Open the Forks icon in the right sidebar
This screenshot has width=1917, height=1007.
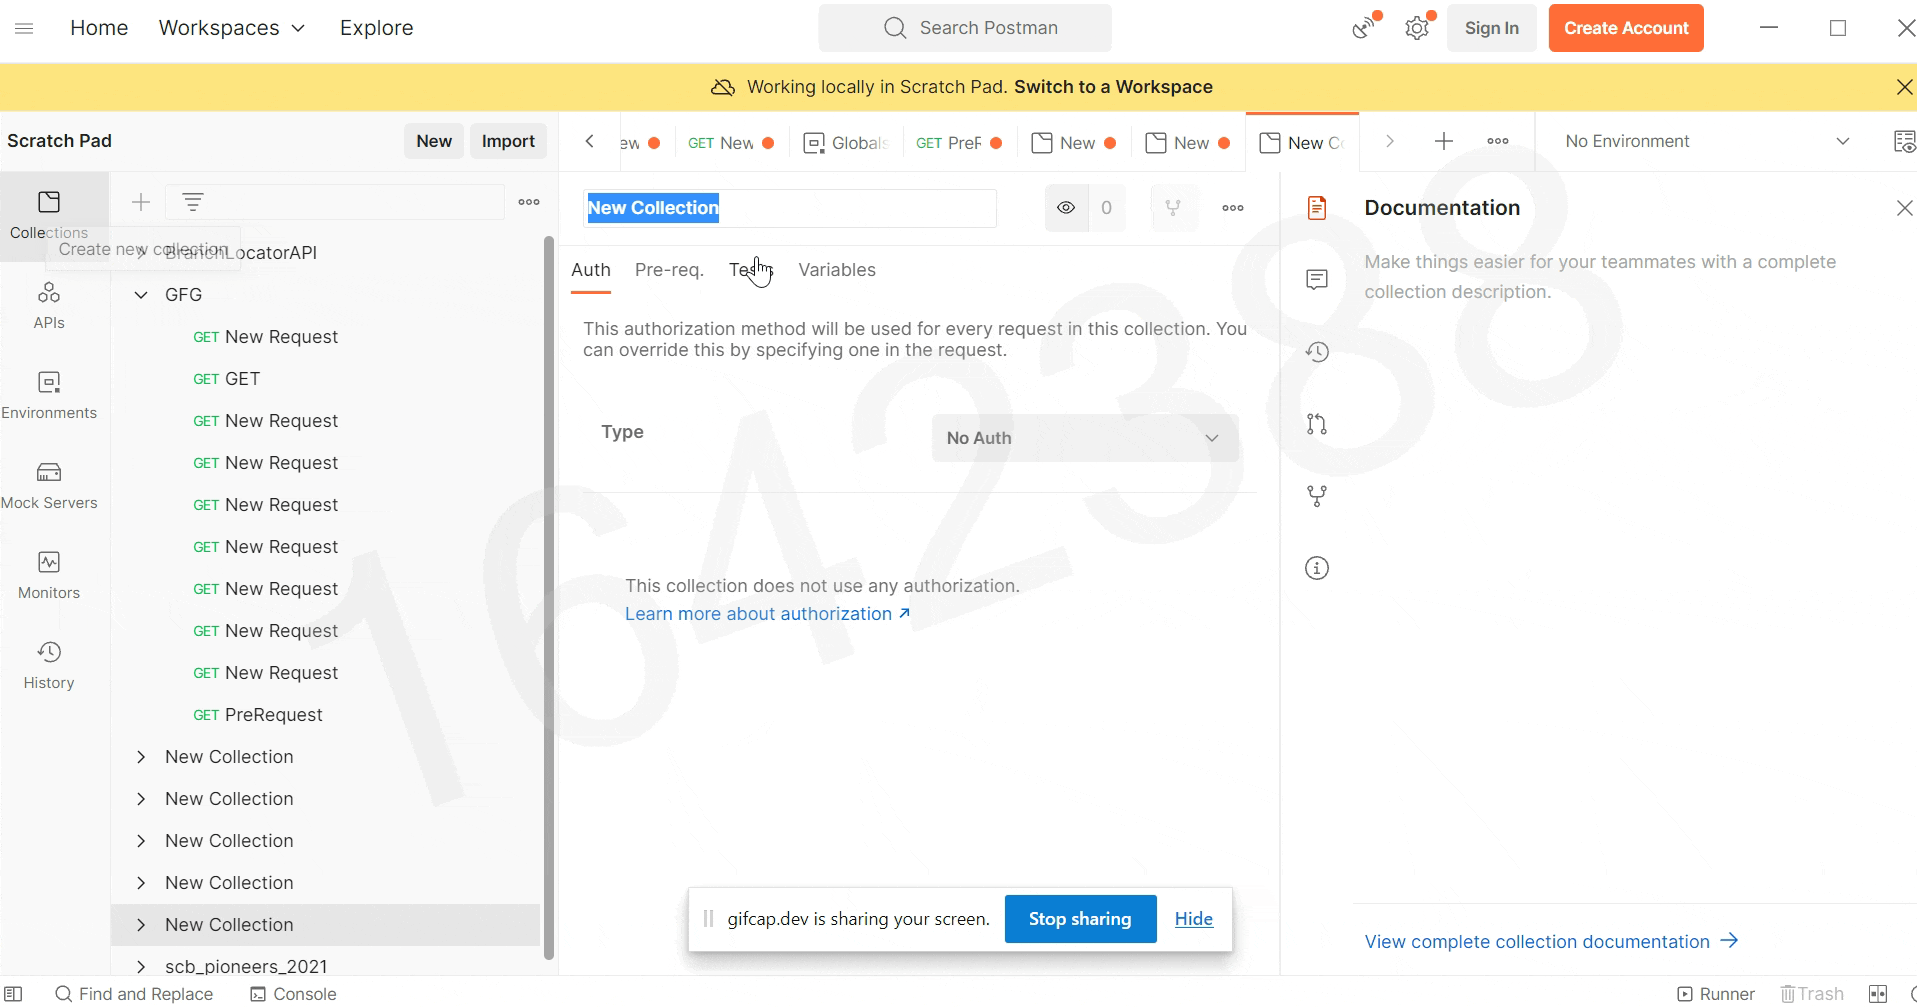(1317, 496)
